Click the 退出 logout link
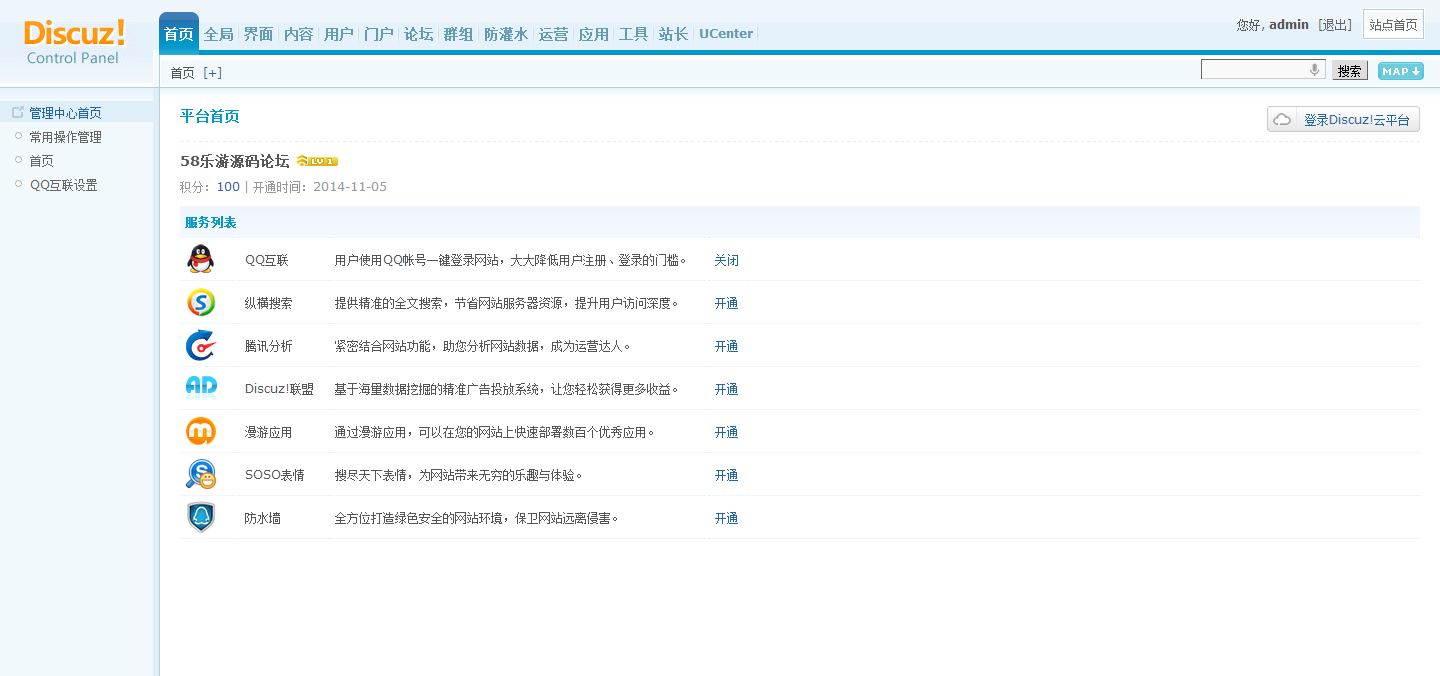The height and width of the screenshot is (676, 1440). click(x=1335, y=25)
